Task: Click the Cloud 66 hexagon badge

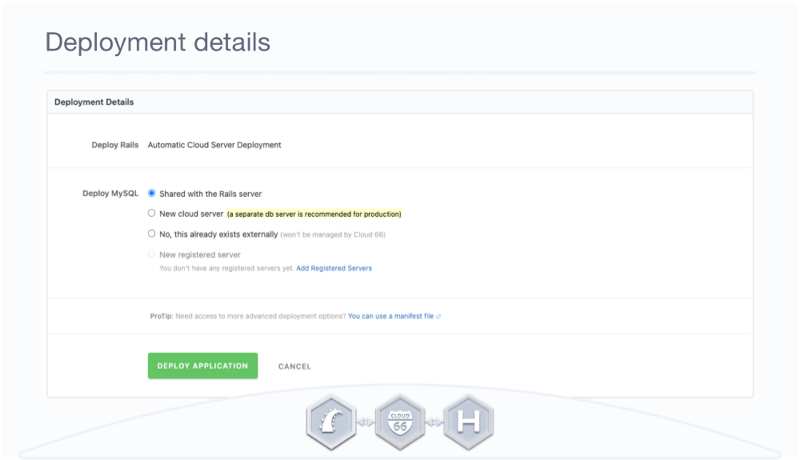Action: click(x=400, y=422)
